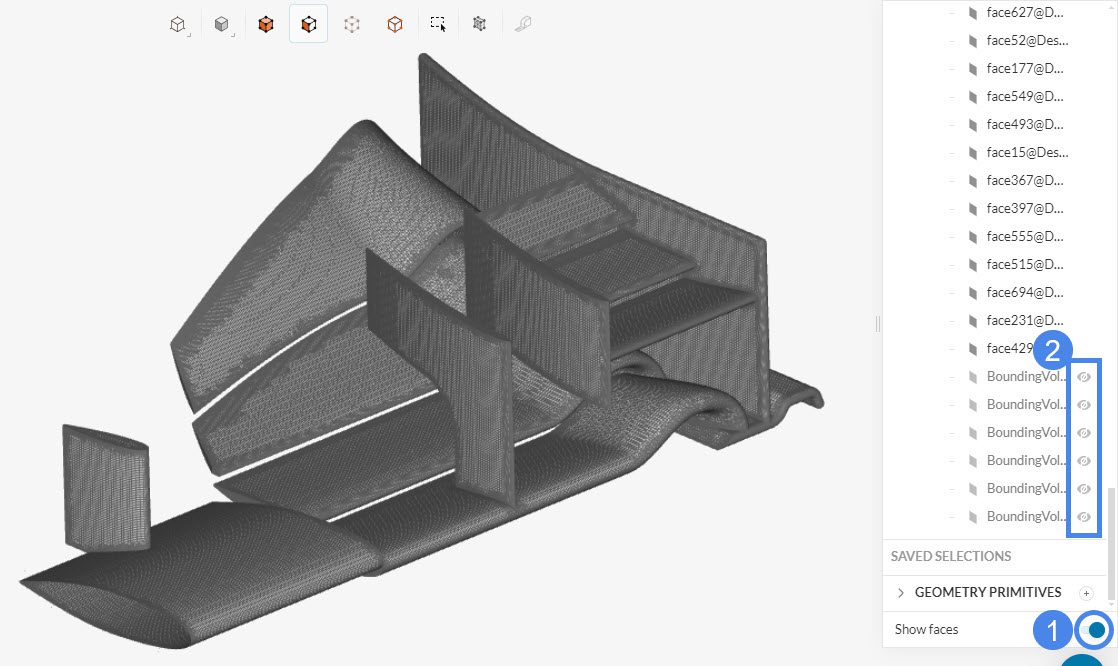Unhide the third BoundingVol face
This screenshot has width=1118, height=666.
pos(1083,433)
